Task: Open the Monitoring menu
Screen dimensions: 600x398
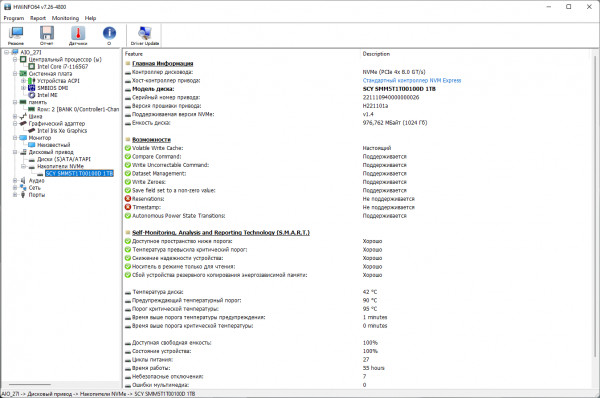Action: point(65,18)
